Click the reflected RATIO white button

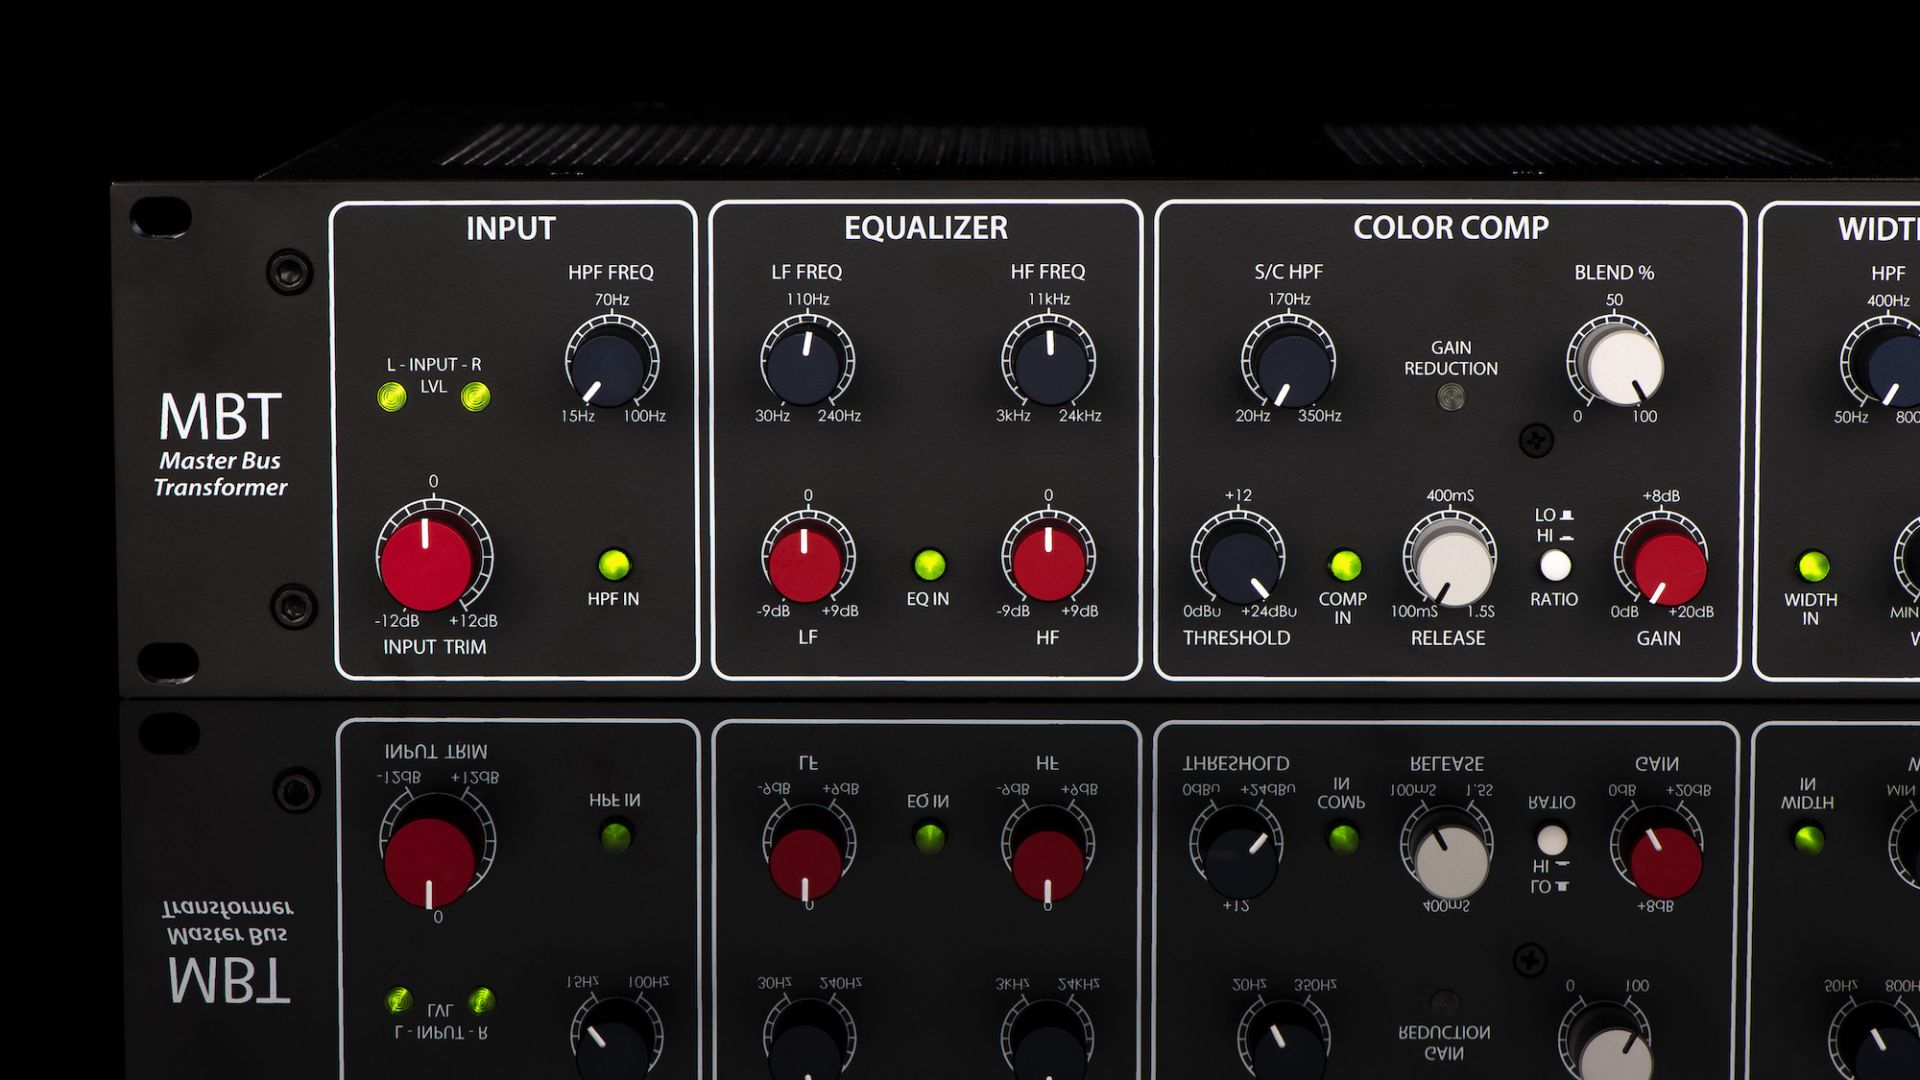point(1552,838)
